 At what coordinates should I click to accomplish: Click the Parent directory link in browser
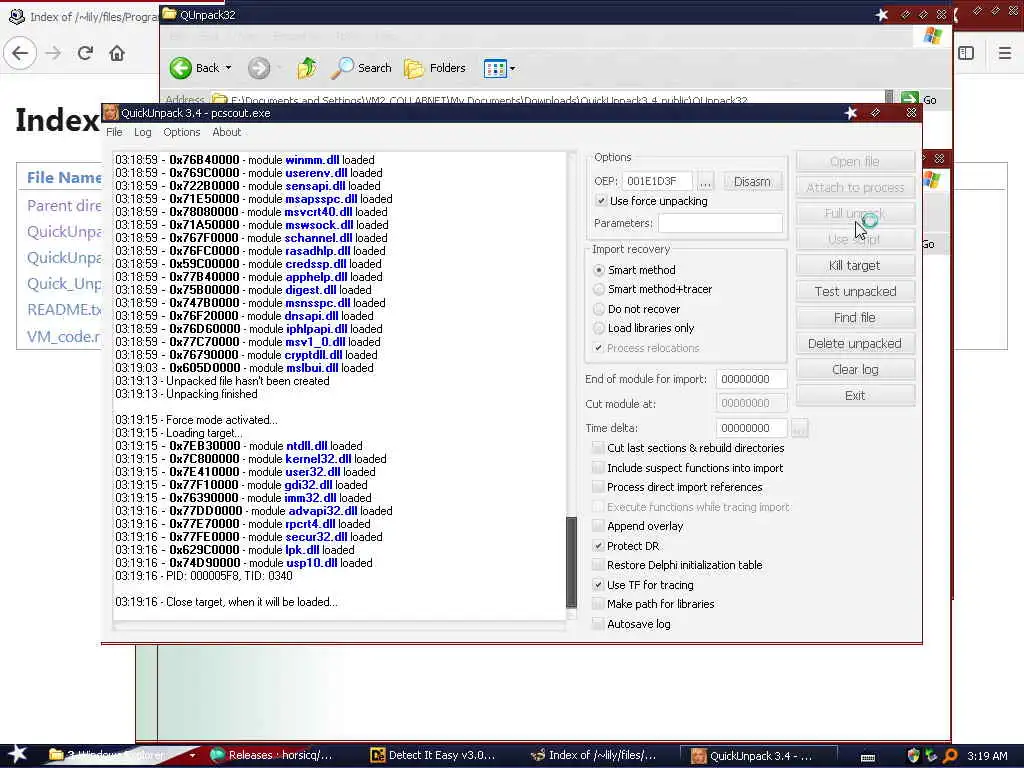64,206
